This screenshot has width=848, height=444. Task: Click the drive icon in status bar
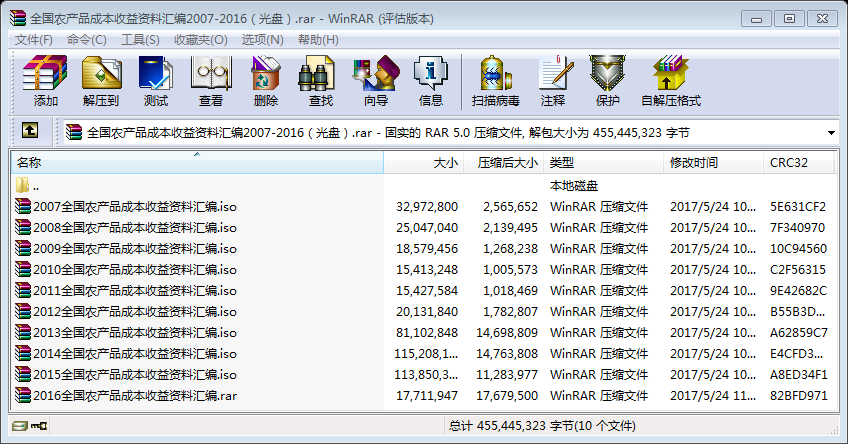[x=20, y=426]
